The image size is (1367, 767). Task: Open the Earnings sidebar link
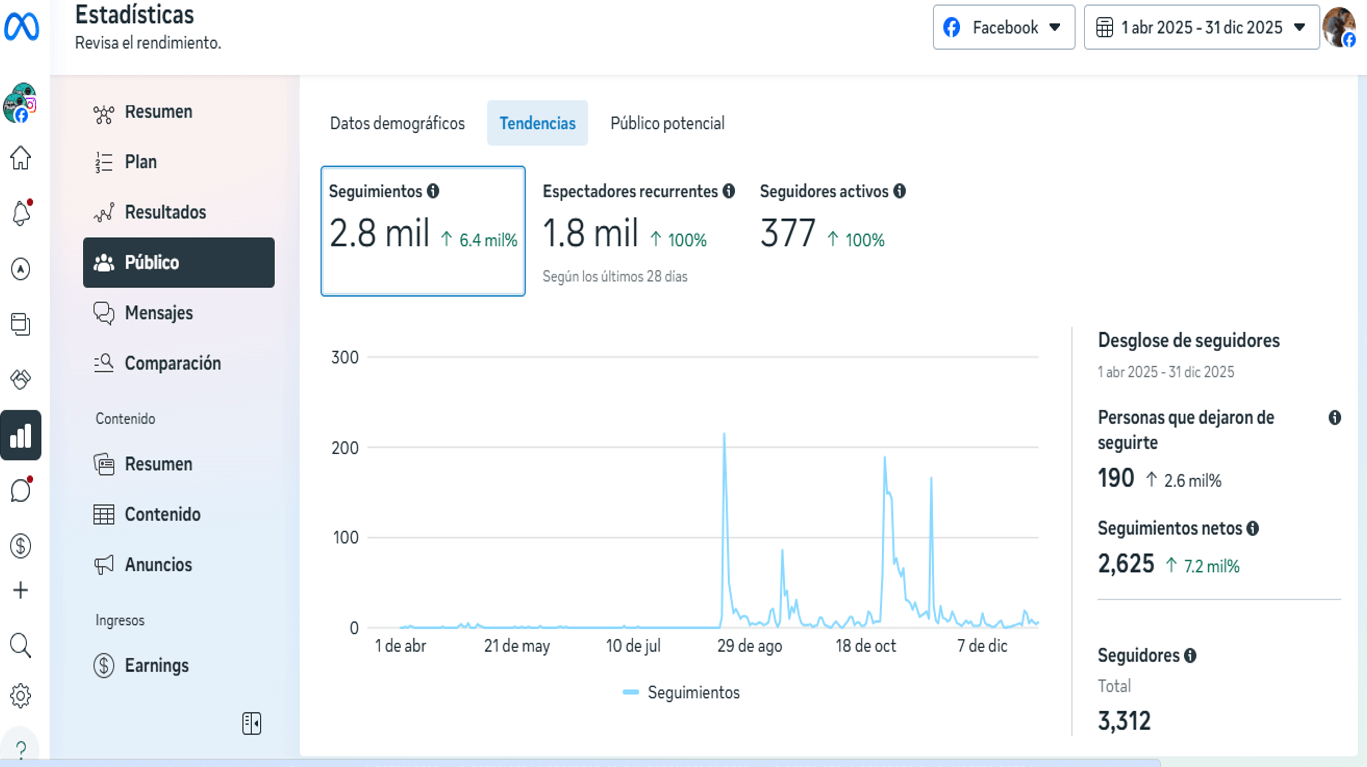(156, 665)
